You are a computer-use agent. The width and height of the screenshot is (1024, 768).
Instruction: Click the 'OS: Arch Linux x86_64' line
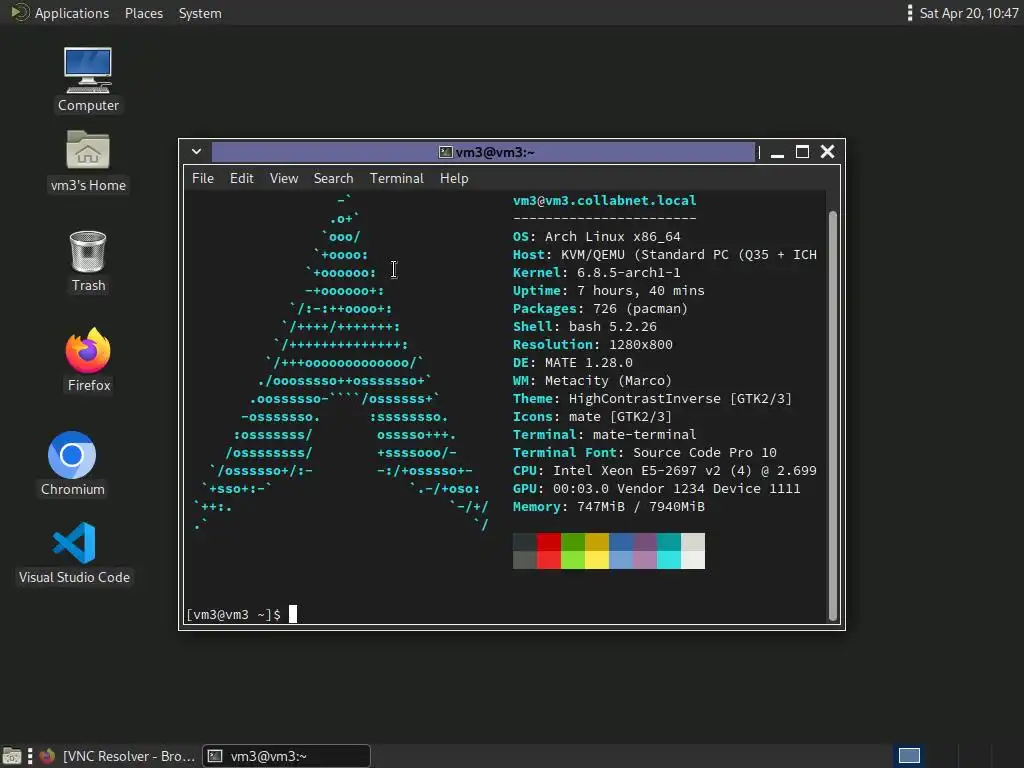[596, 236]
